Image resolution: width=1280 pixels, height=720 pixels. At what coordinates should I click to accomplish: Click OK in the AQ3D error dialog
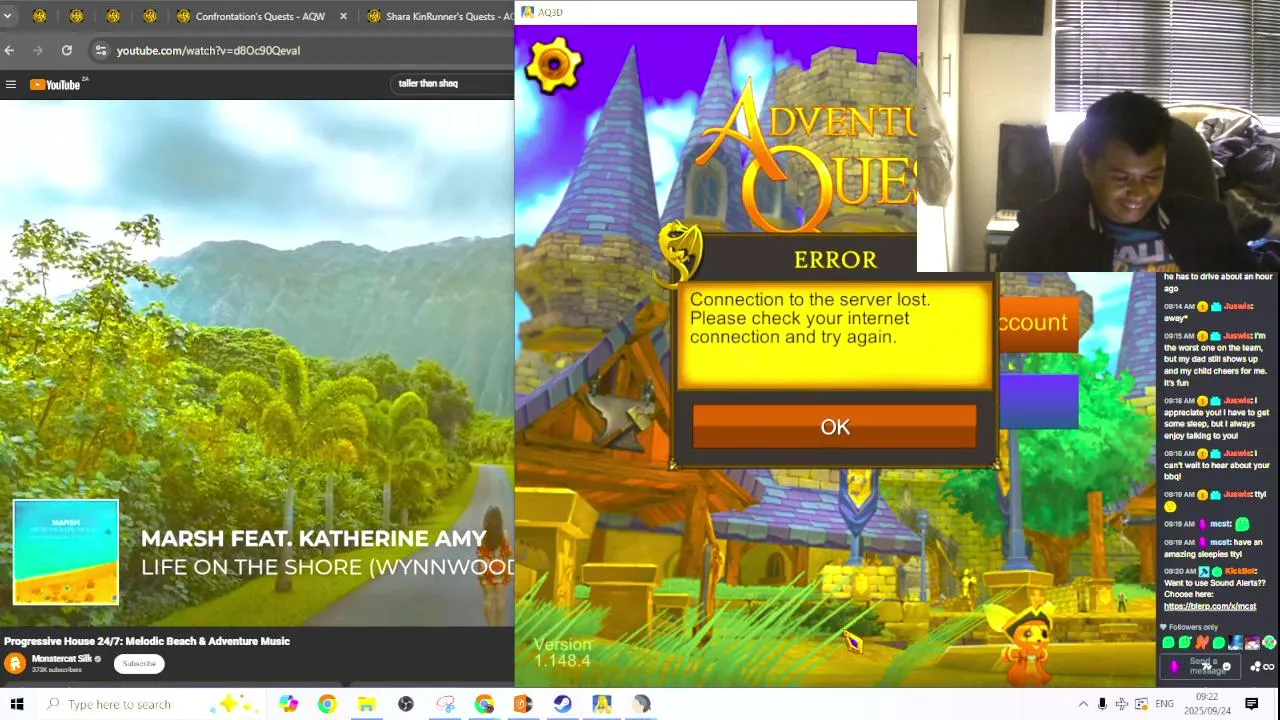[834, 427]
